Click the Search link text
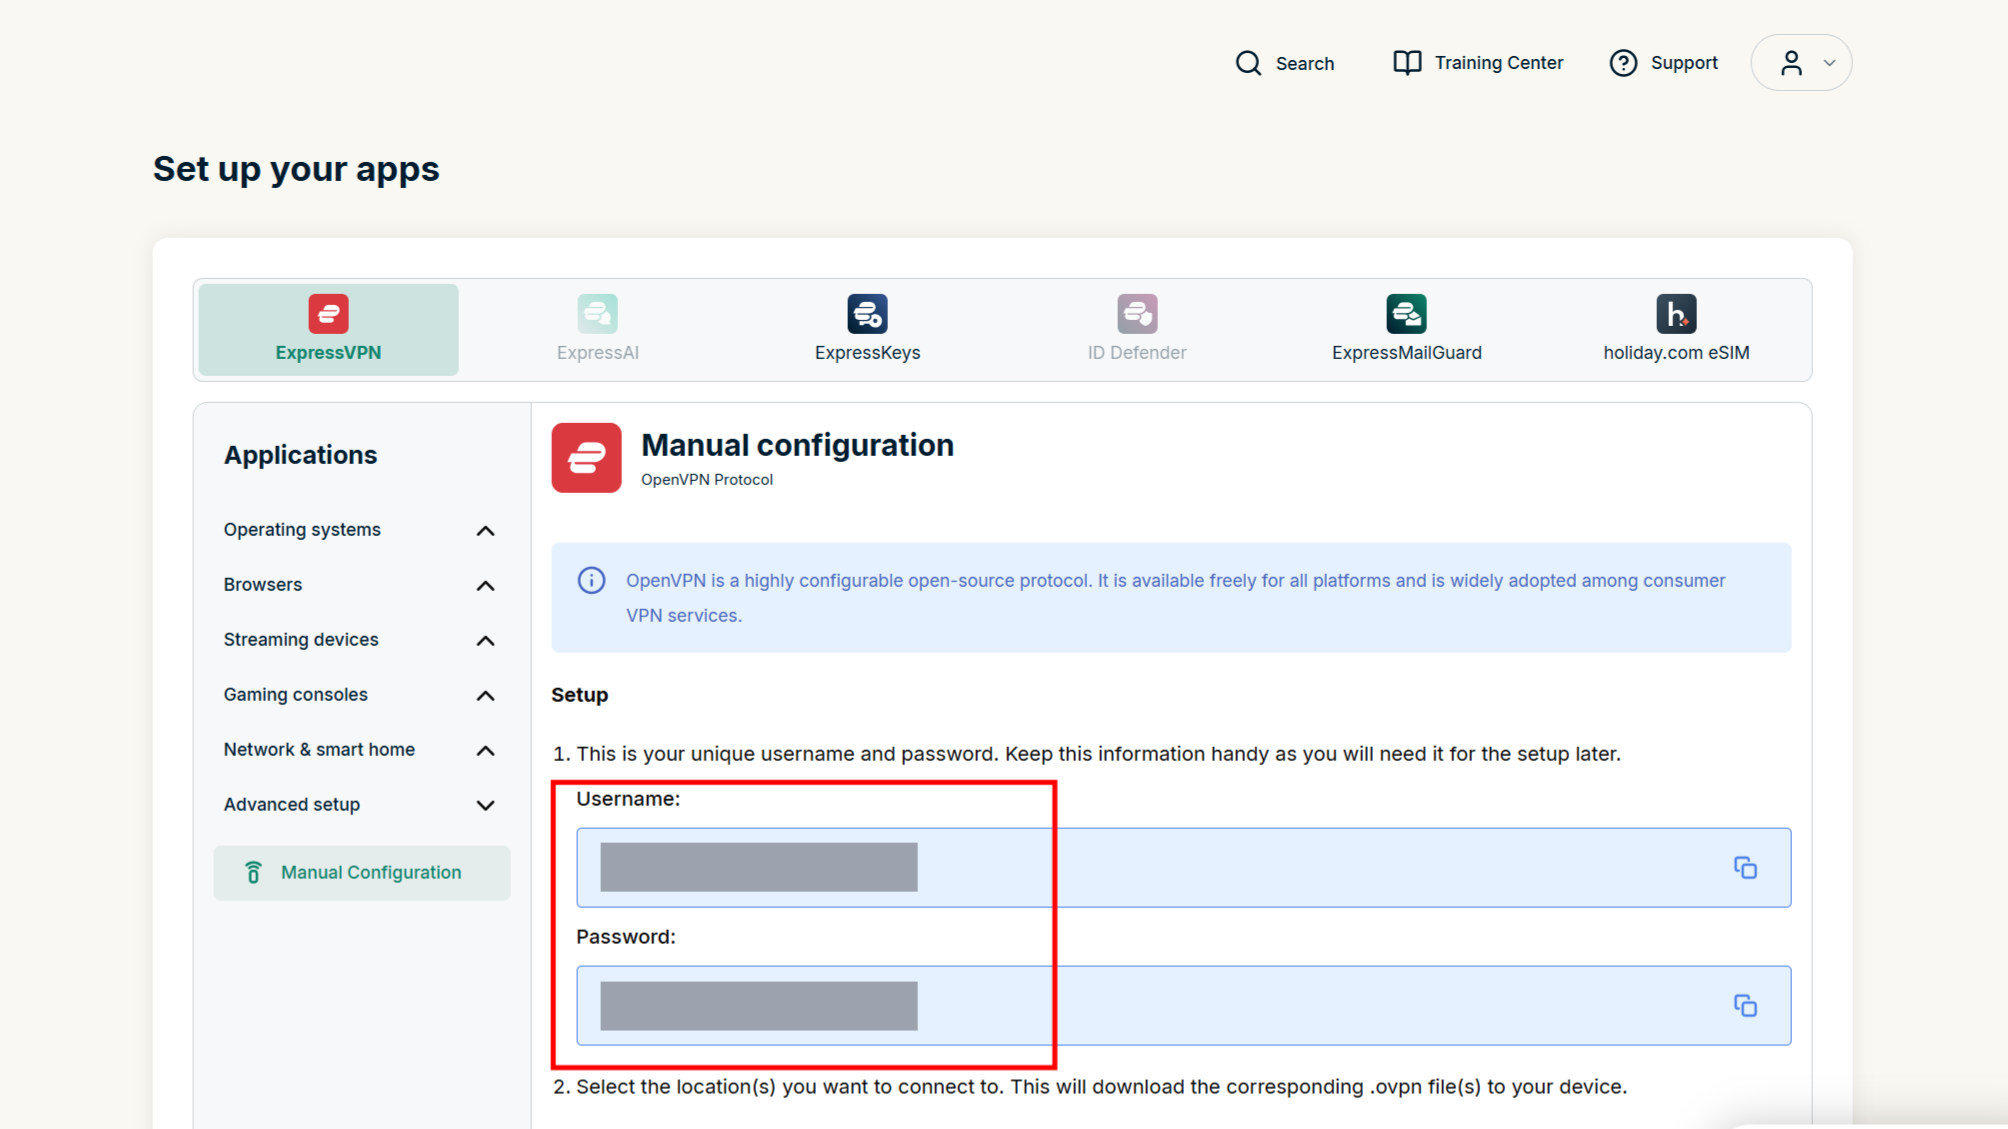Image resolution: width=2008 pixels, height=1129 pixels. tap(1305, 63)
